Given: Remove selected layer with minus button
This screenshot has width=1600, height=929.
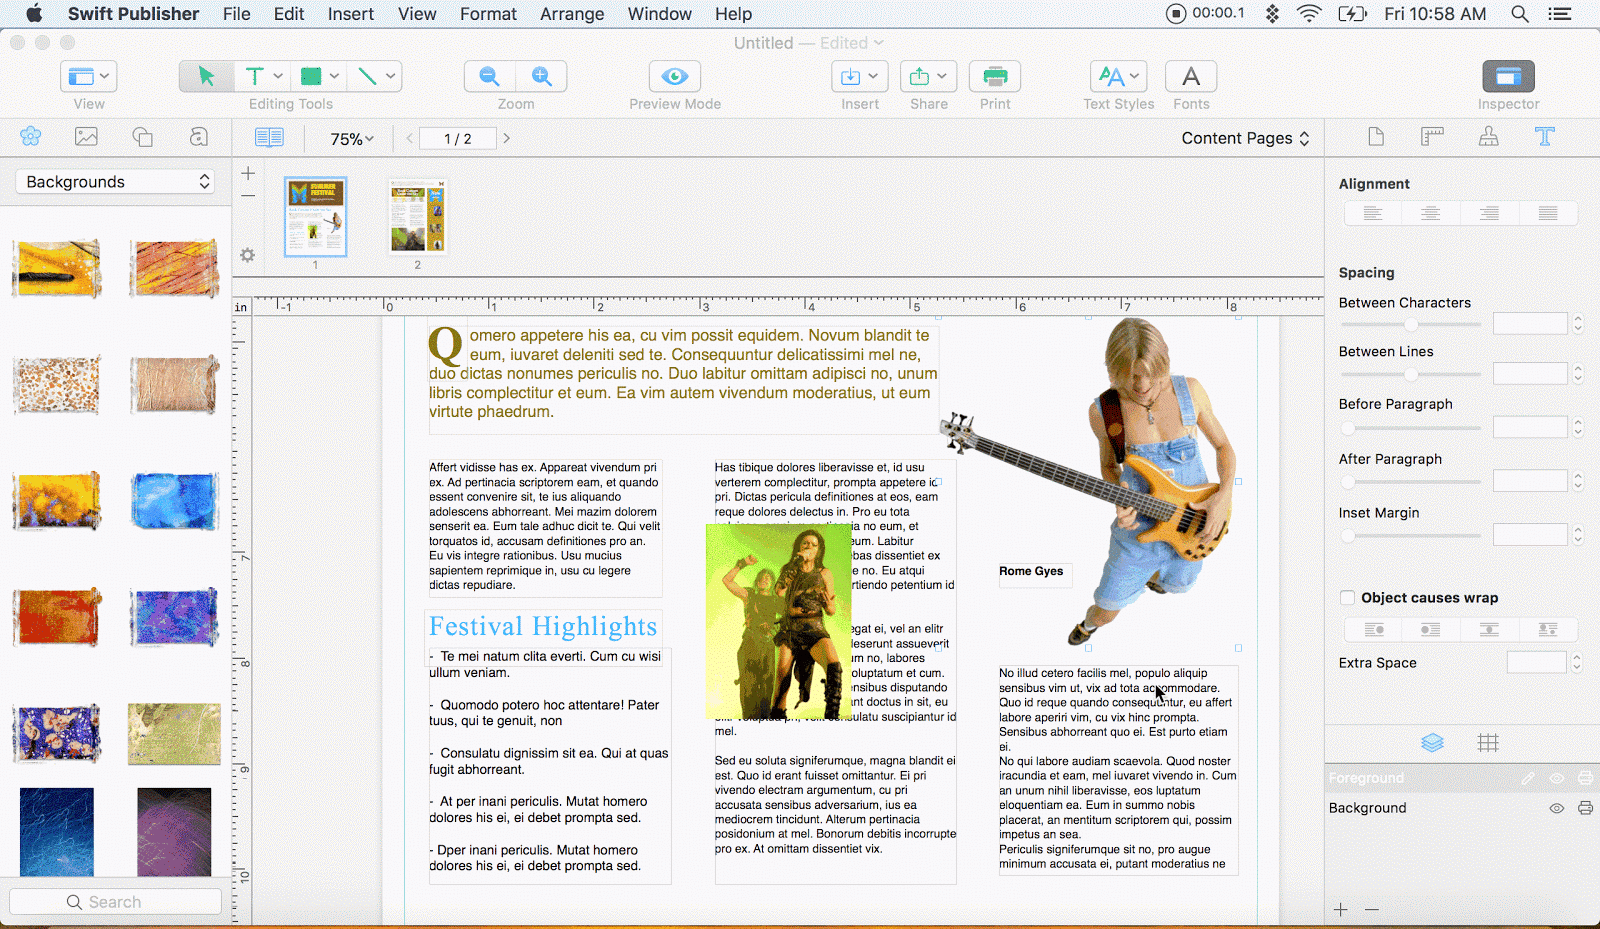Looking at the screenshot, I should (1372, 909).
